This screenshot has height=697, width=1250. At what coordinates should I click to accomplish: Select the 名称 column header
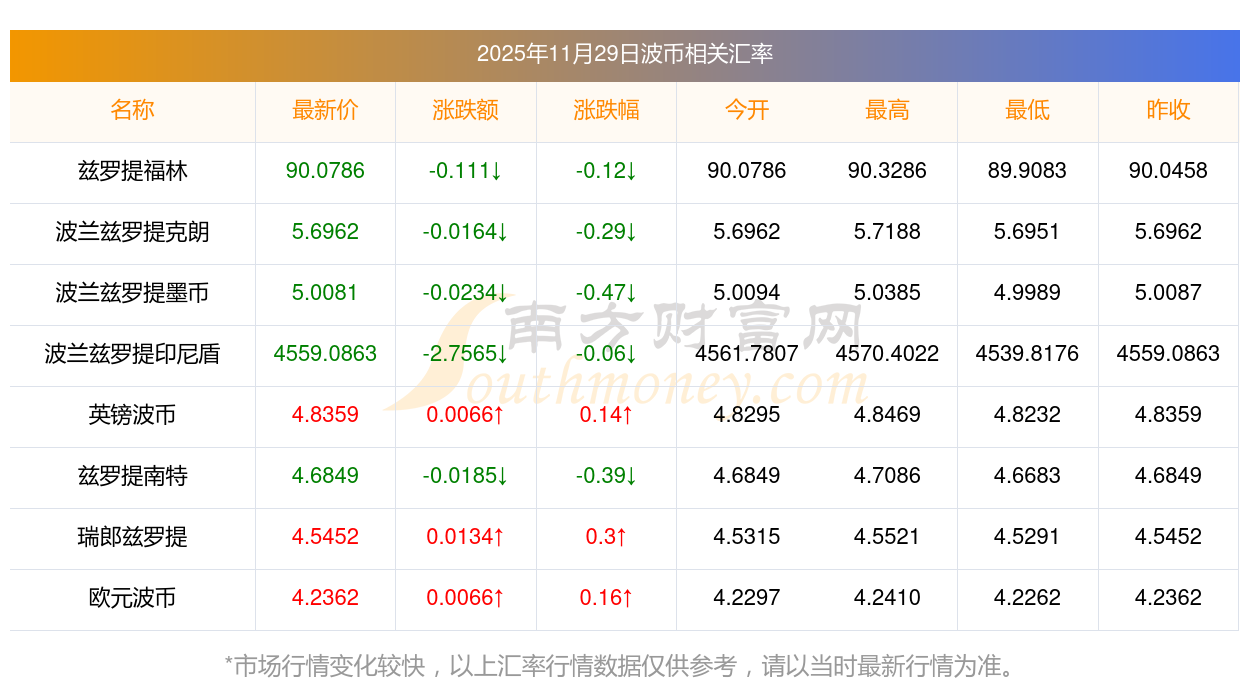(x=132, y=110)
